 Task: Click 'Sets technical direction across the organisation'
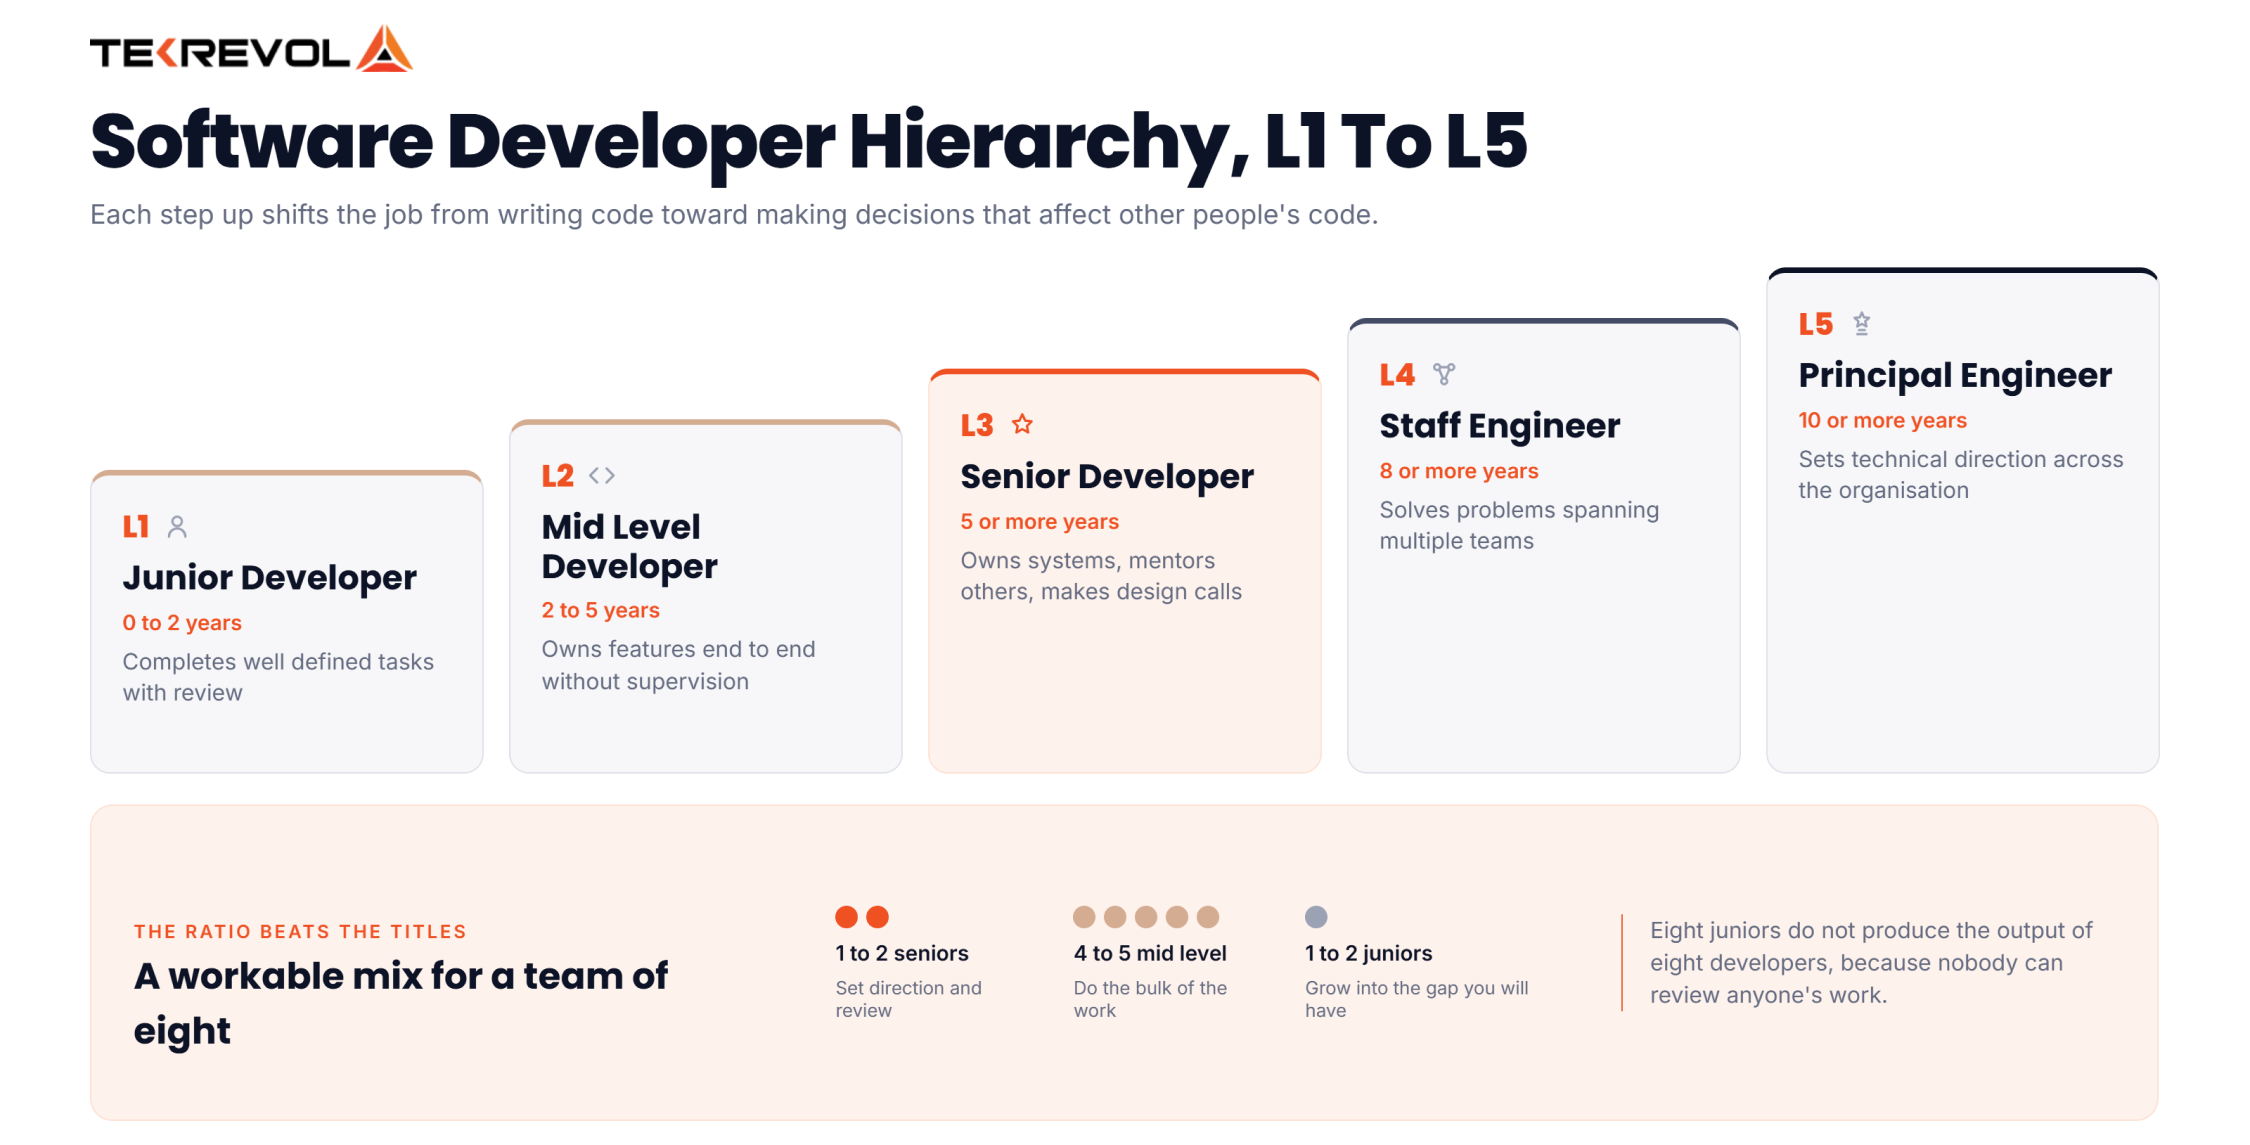(1961, 474)
